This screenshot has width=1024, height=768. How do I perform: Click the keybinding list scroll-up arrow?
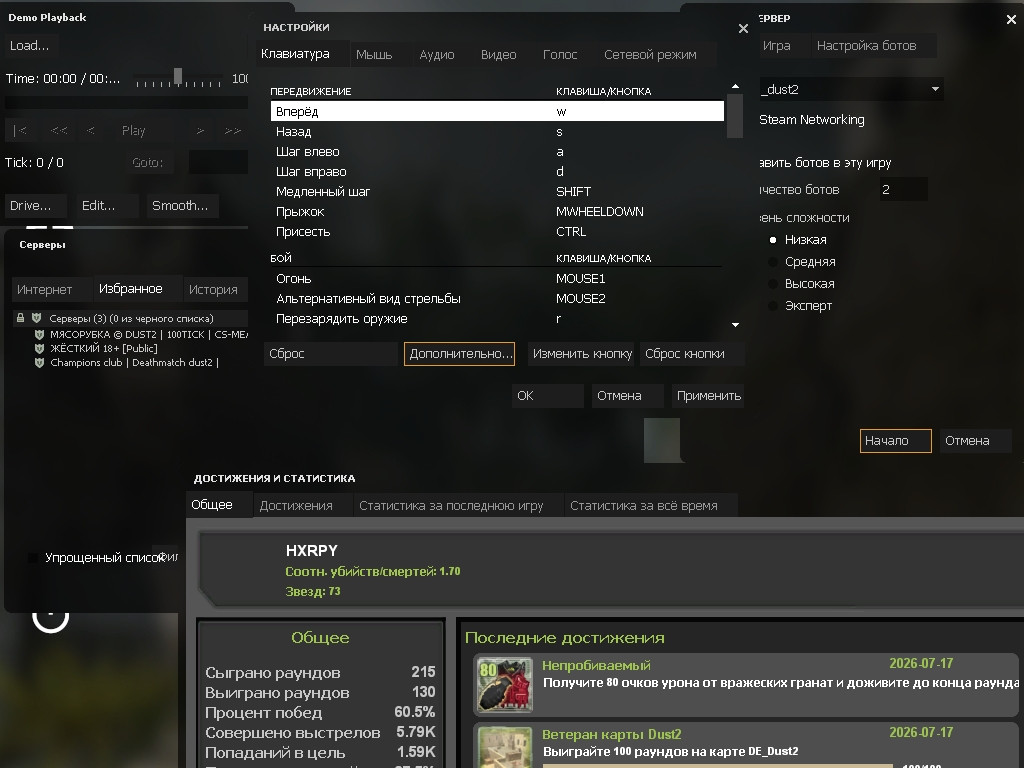click(x=735, y=86)
